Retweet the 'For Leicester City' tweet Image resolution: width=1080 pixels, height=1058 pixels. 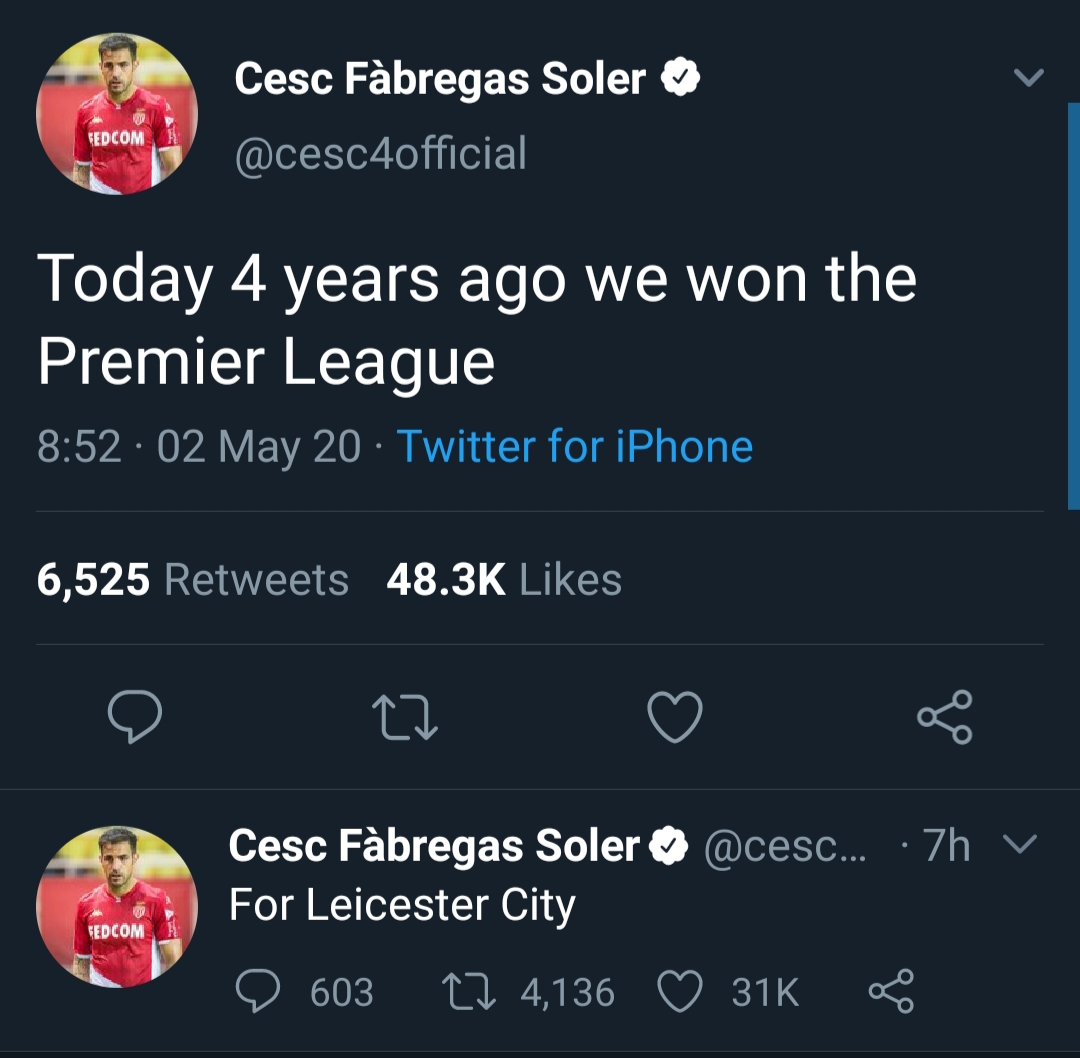point(468,991)
